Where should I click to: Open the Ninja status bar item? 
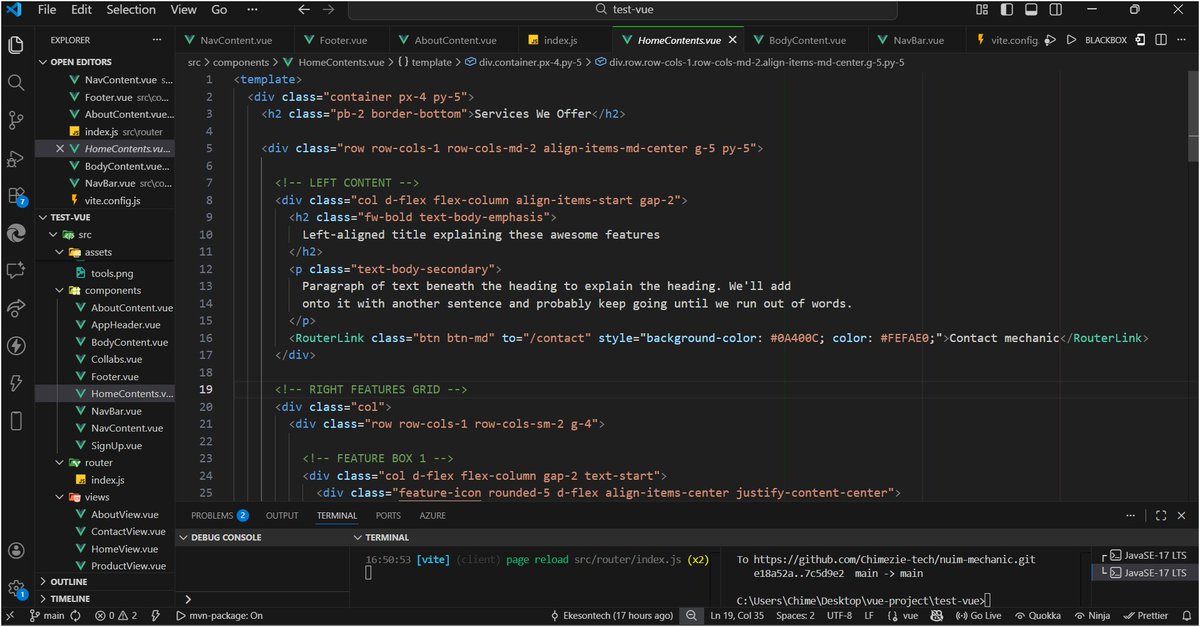(x=1092, y=615)
